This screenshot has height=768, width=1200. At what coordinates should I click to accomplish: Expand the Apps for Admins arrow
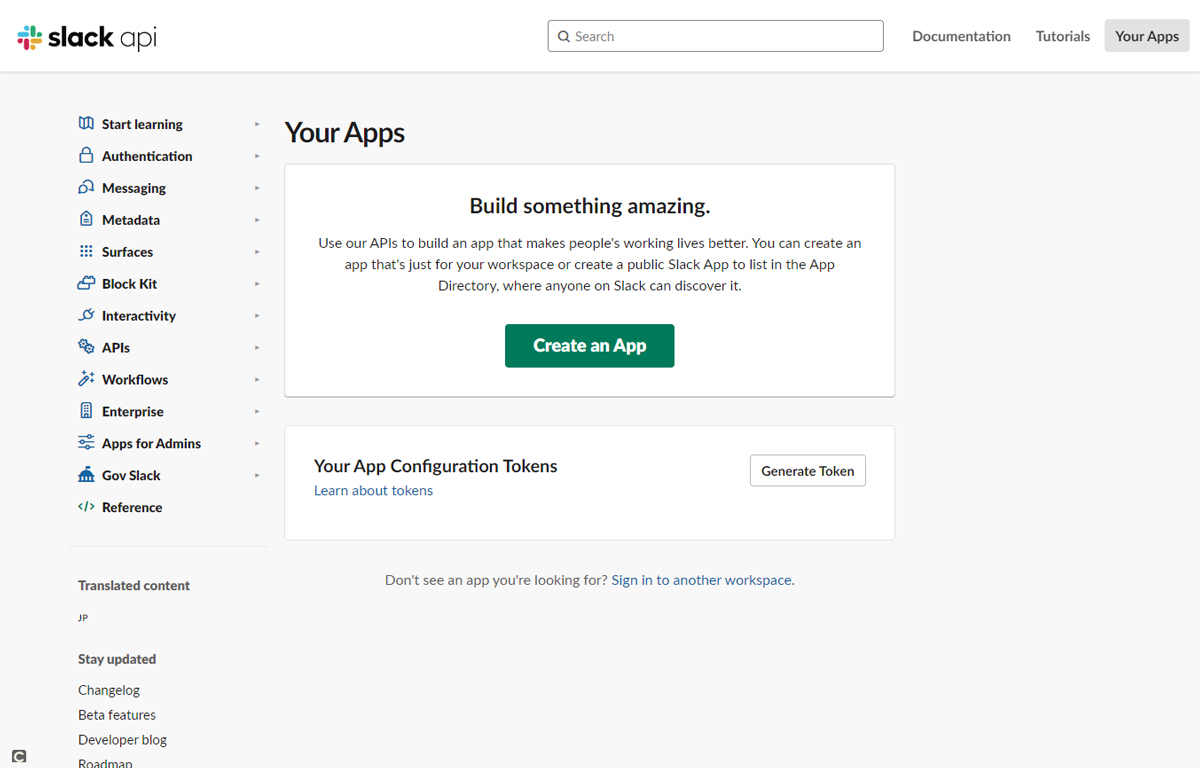point(257,444)
